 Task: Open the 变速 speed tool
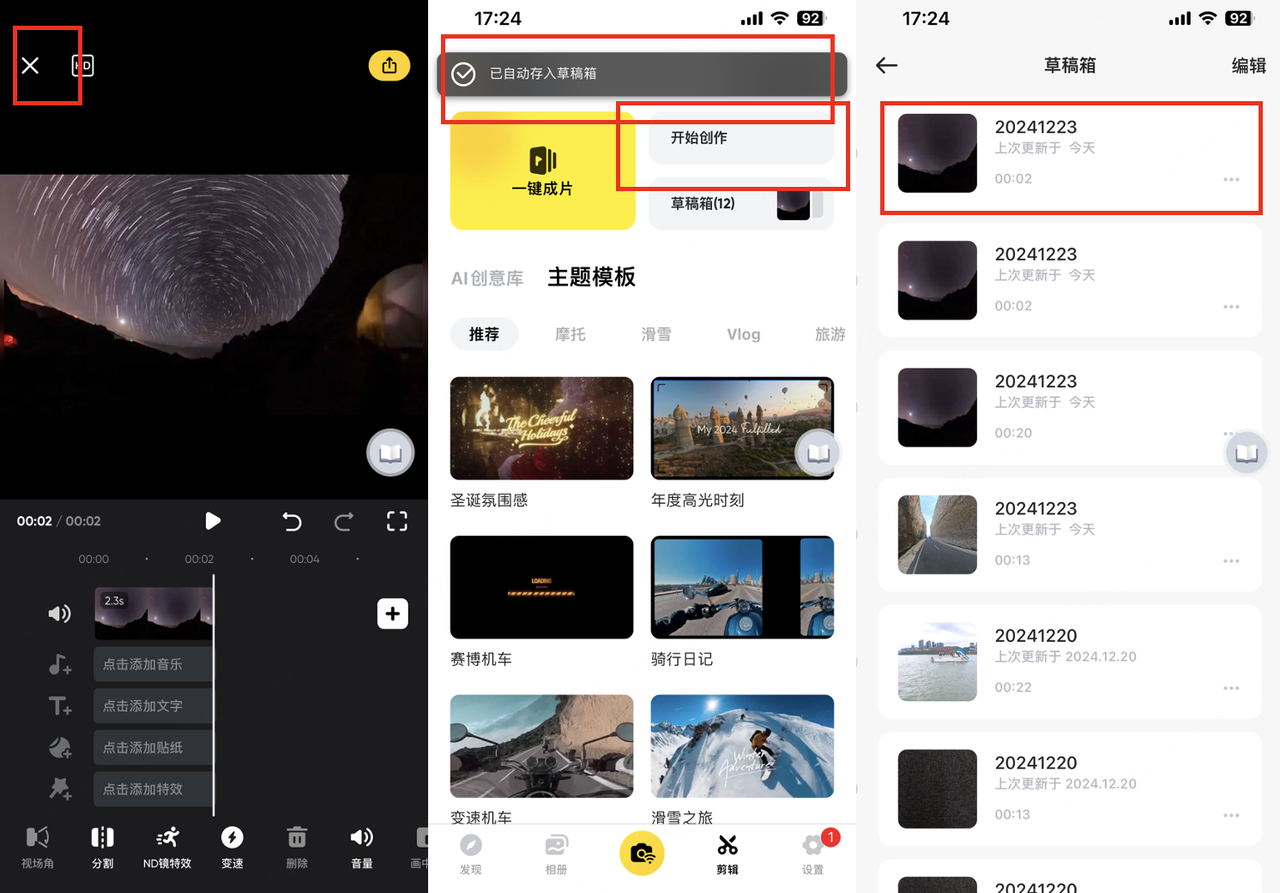(232, 846)
